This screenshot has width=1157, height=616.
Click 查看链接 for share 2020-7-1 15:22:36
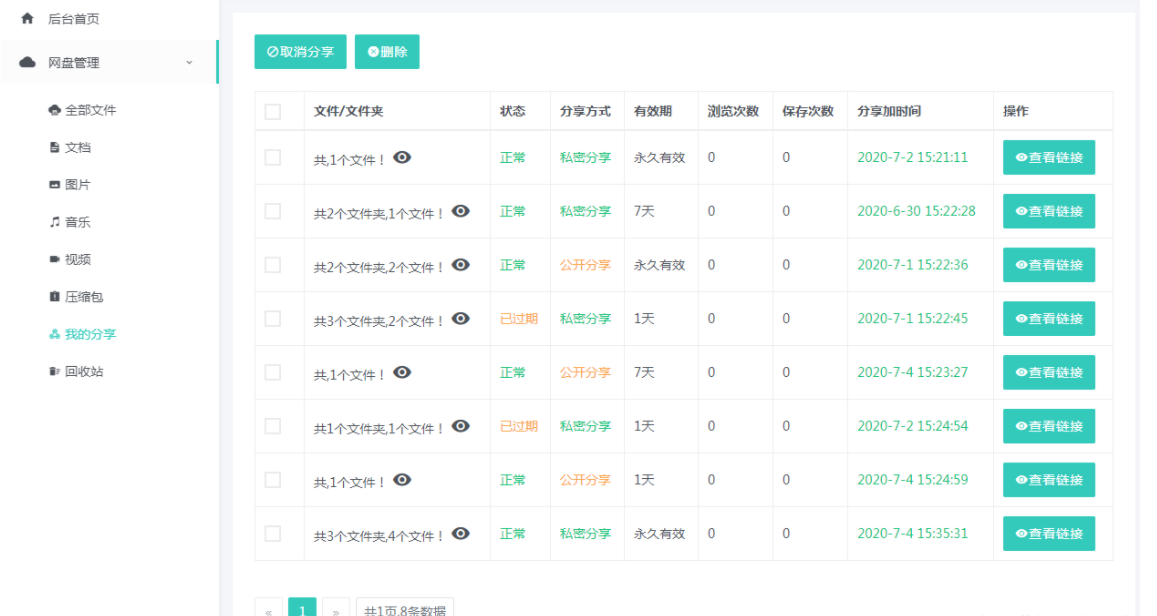[1049, 265]
